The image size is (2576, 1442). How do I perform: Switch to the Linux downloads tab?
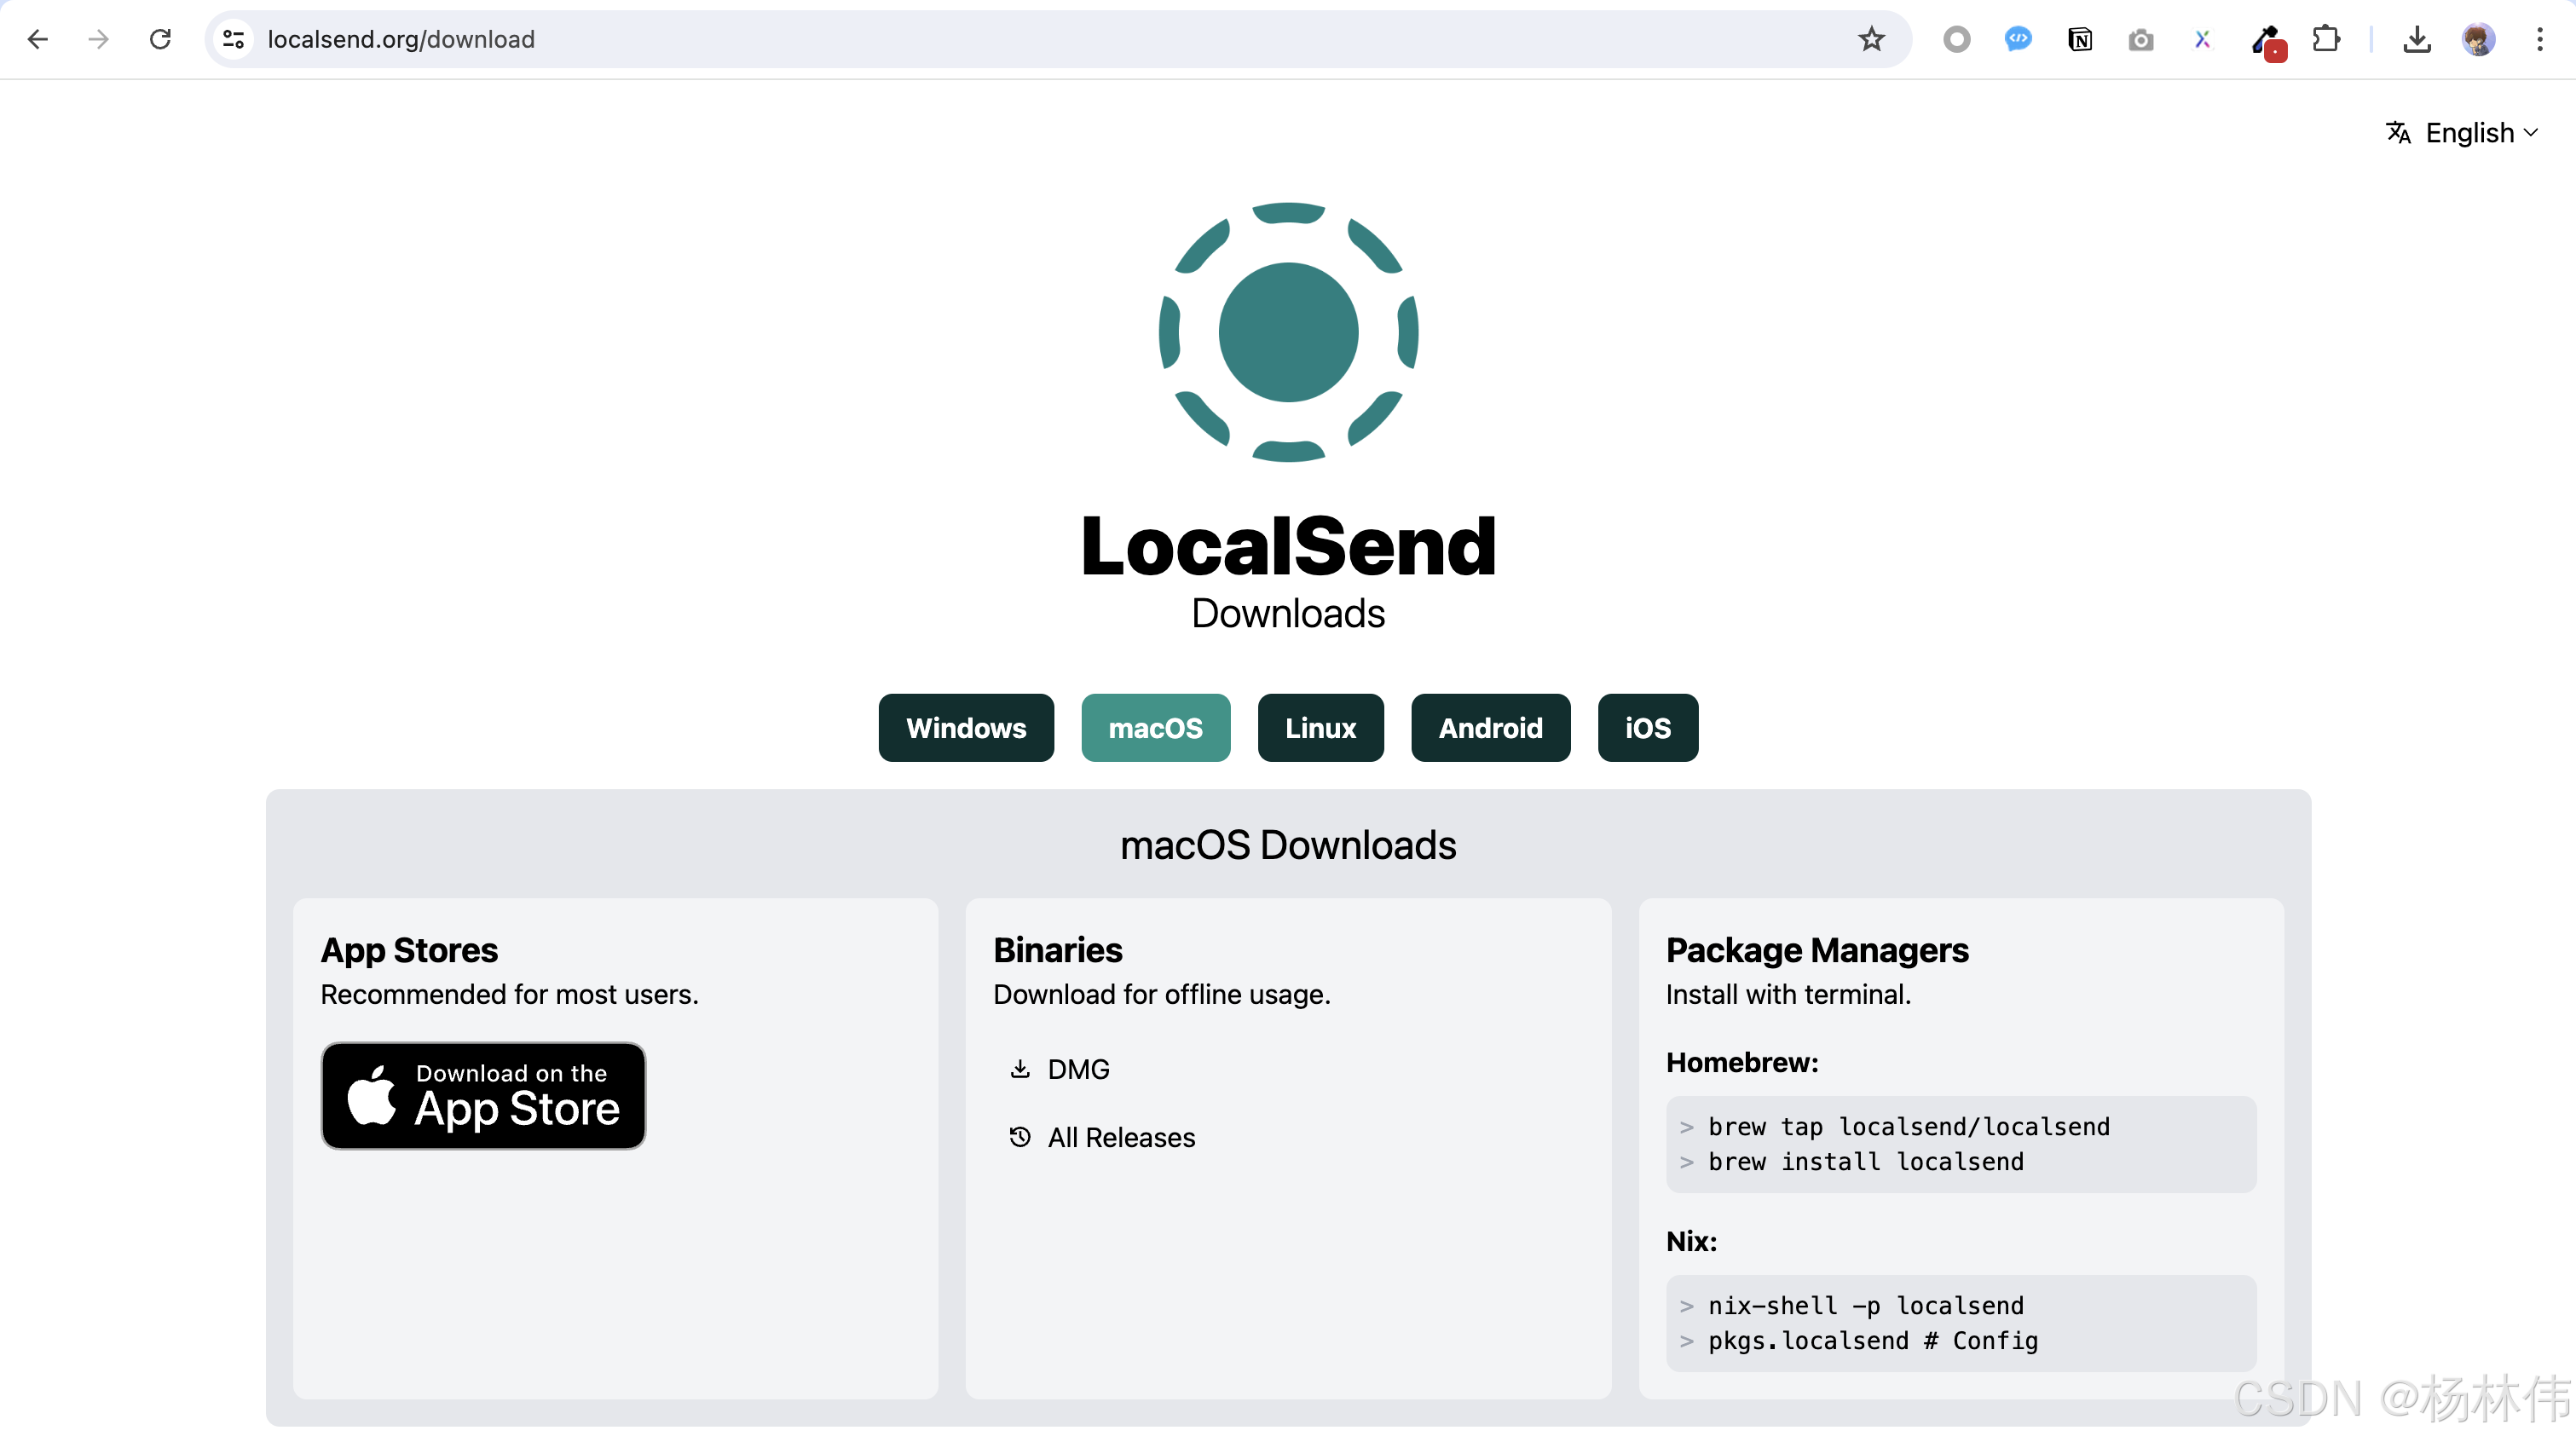pos(1320,727)
